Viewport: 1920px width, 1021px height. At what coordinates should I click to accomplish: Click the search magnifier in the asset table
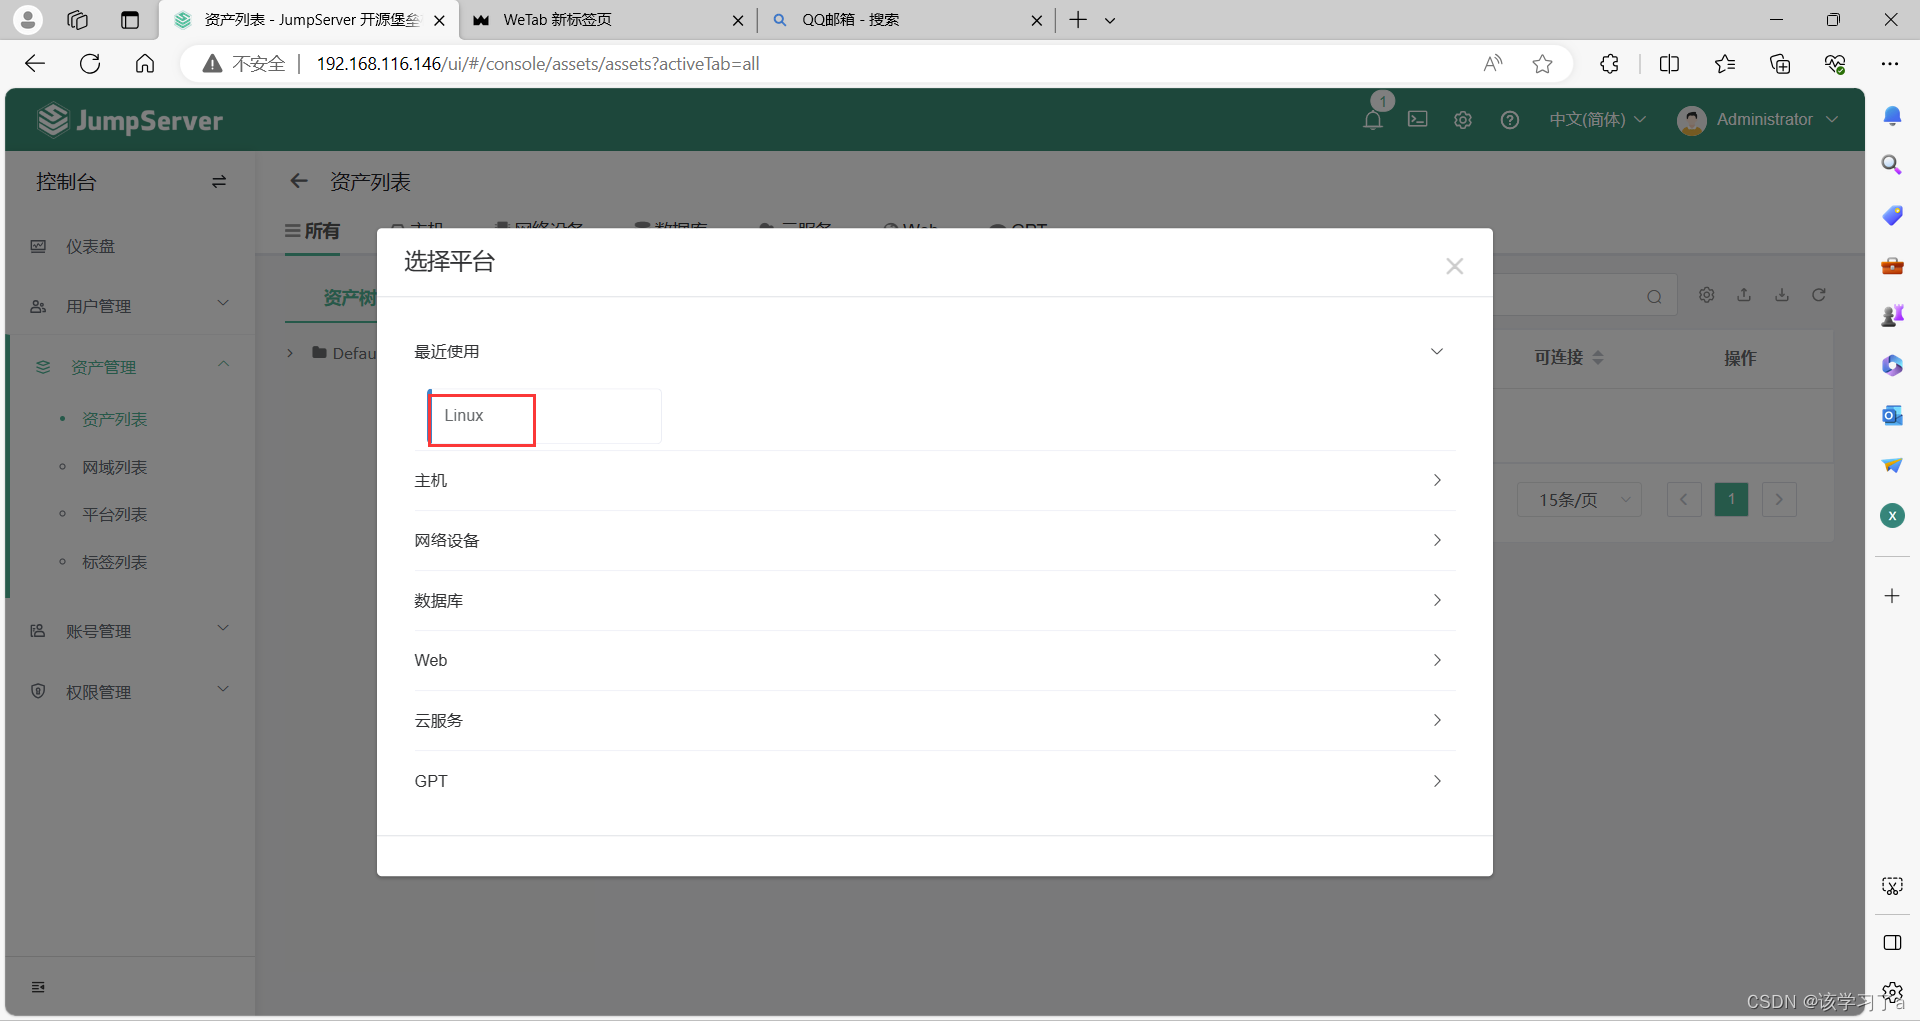(x=1654, y=297)
